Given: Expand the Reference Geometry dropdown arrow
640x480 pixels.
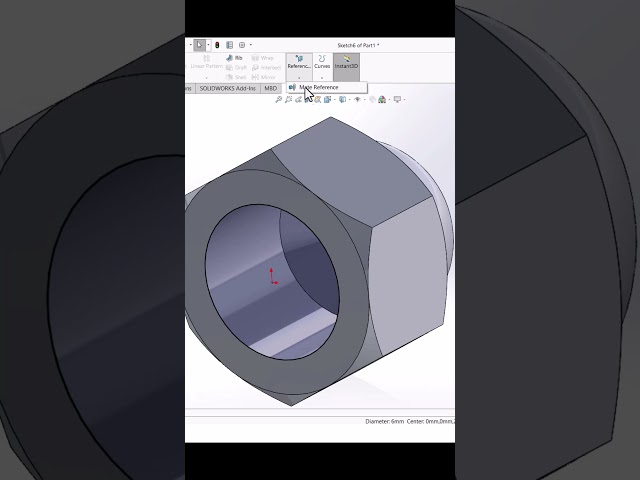Looking at the screenshot, I should [299, 78].
